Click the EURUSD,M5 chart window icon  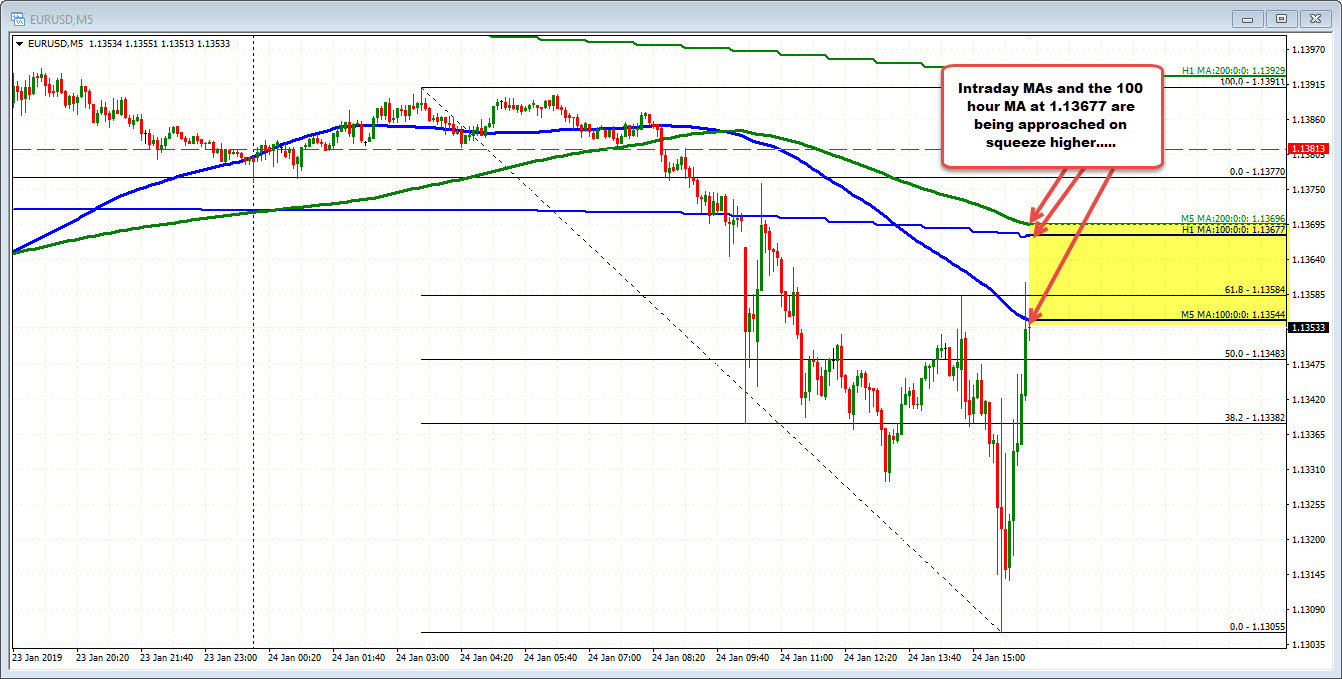click(x=18, y=18)
